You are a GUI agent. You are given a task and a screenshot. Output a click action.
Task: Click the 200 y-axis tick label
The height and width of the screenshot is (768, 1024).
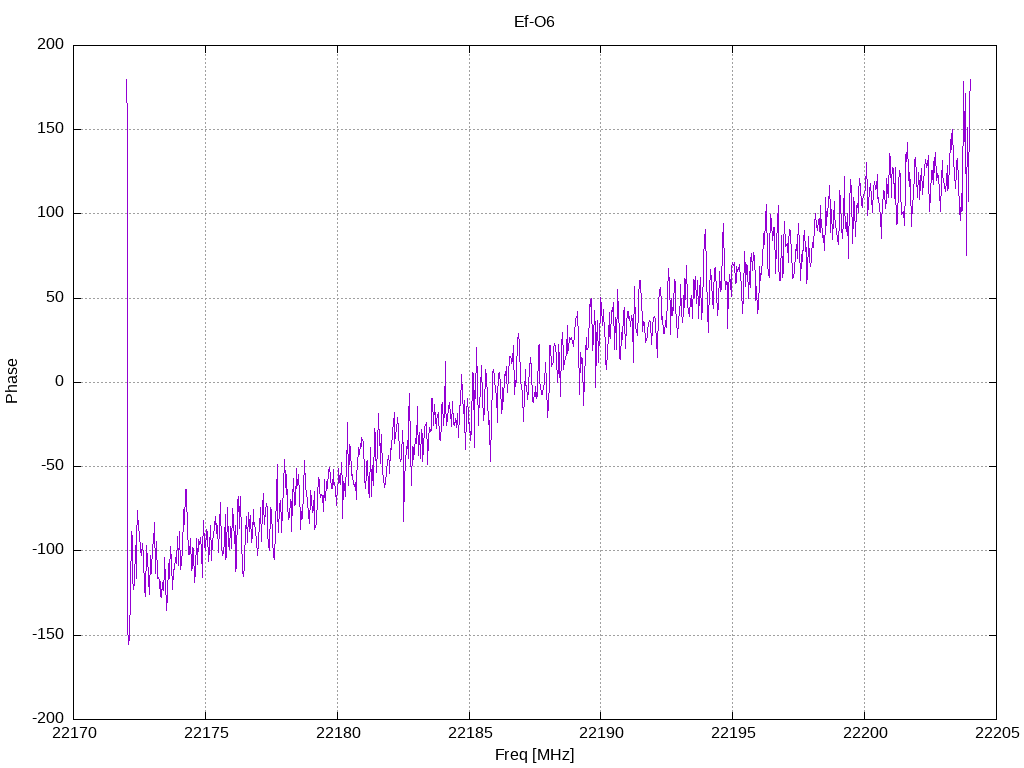[51, 44]
